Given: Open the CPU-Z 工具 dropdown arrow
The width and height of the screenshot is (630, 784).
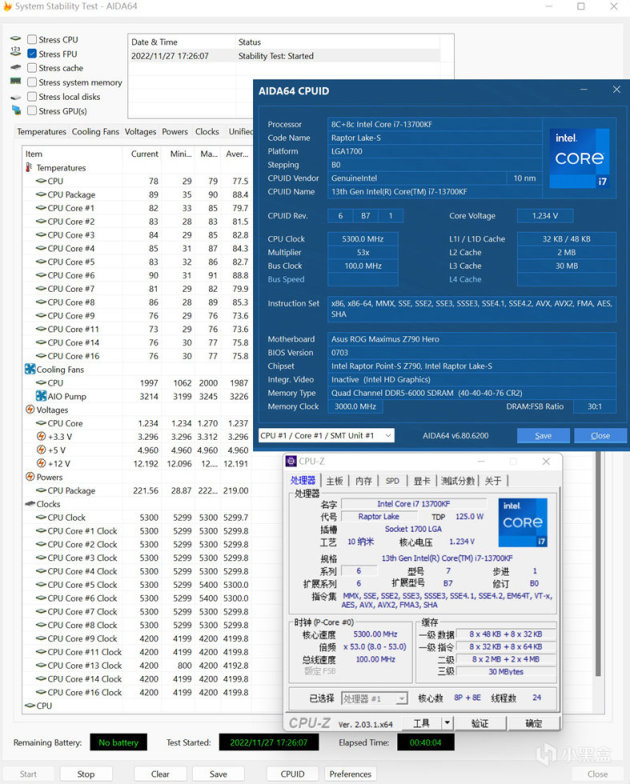Looking at the screenshot, I should pyautogui.click(x=447, y=723).
